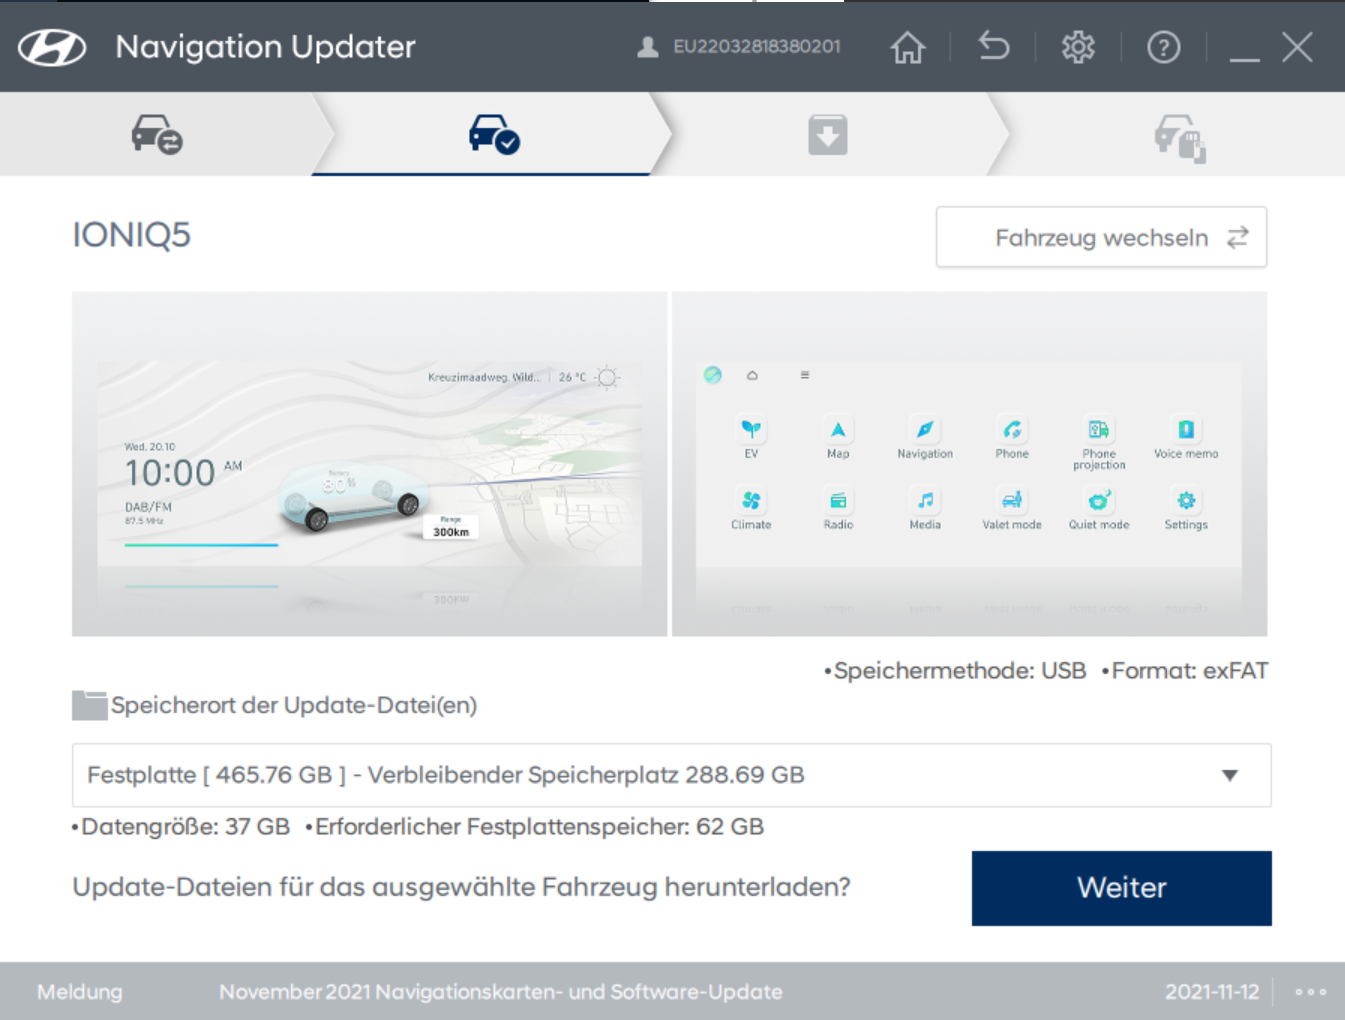This screenshot has width=1345, height=1020.
Task: Click the Help question mark icon
Action: 1163,46
